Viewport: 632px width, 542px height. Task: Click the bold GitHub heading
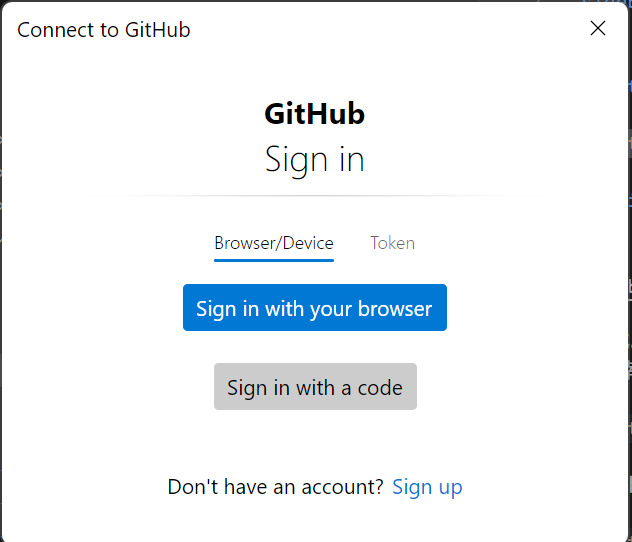[x=314, y=114]
